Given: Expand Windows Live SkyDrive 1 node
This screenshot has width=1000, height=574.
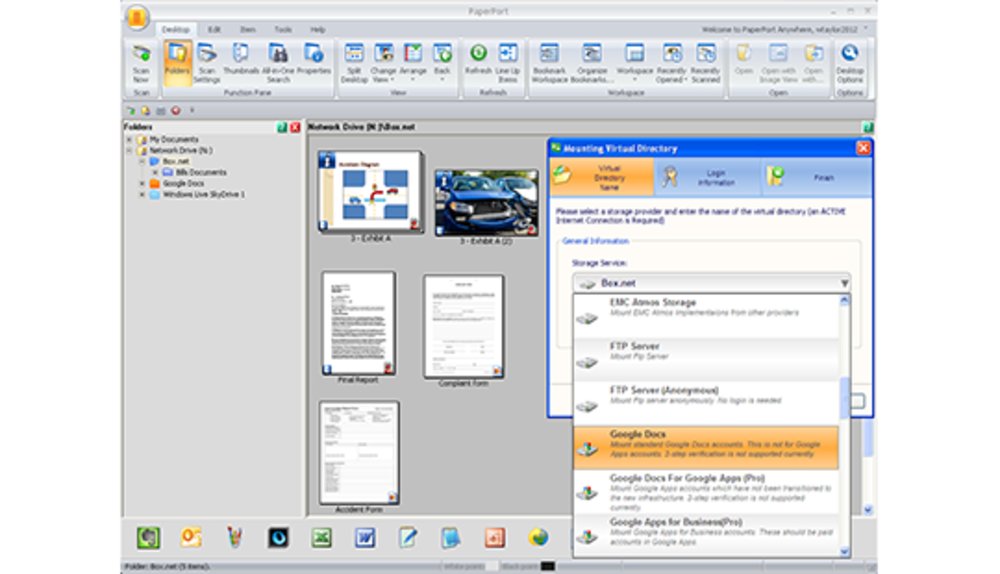Looking at the screenshot, I should 142,195.
